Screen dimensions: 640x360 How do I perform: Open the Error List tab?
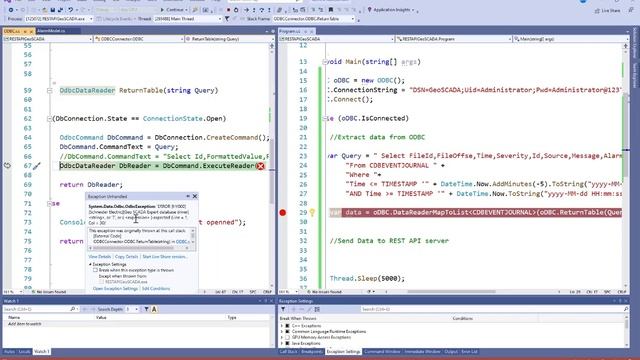[469, 351]
